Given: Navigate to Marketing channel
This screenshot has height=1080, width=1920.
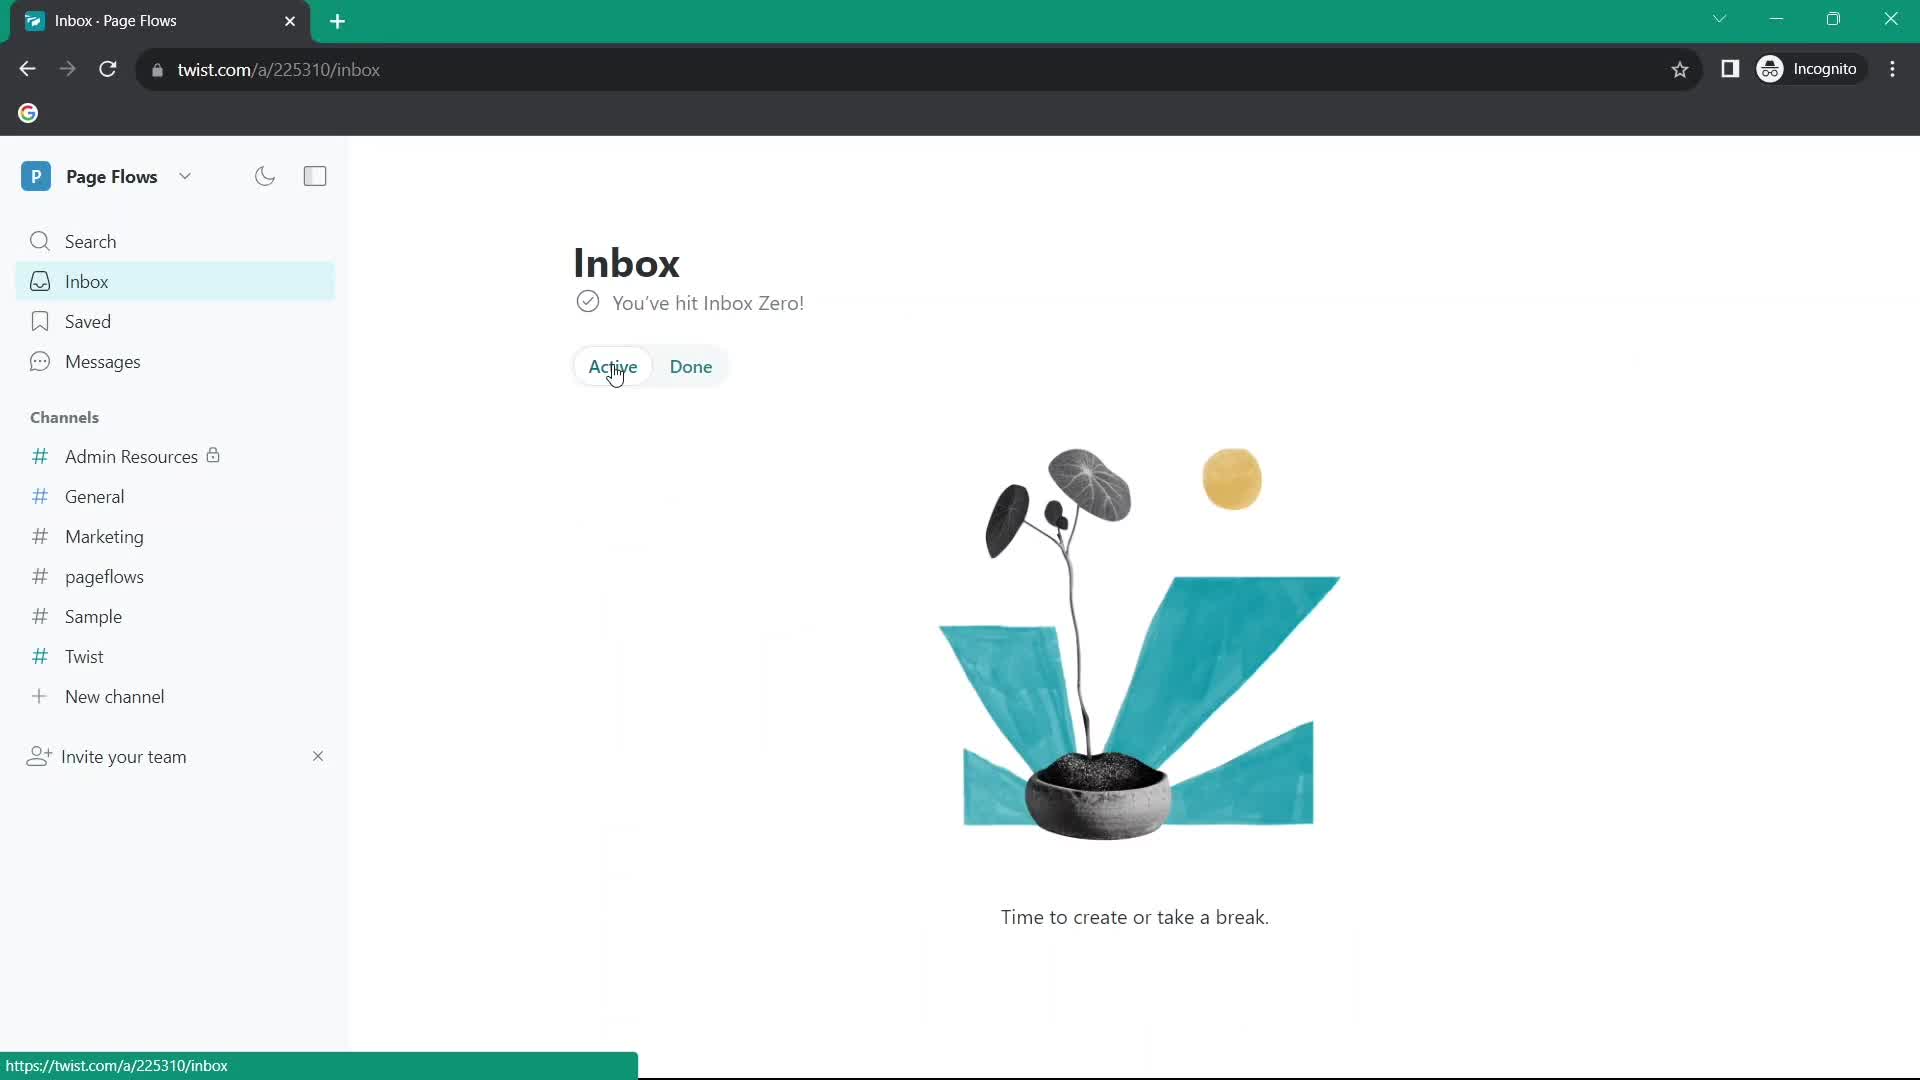Looking at the screenshot, I should (x=103, y=537).
